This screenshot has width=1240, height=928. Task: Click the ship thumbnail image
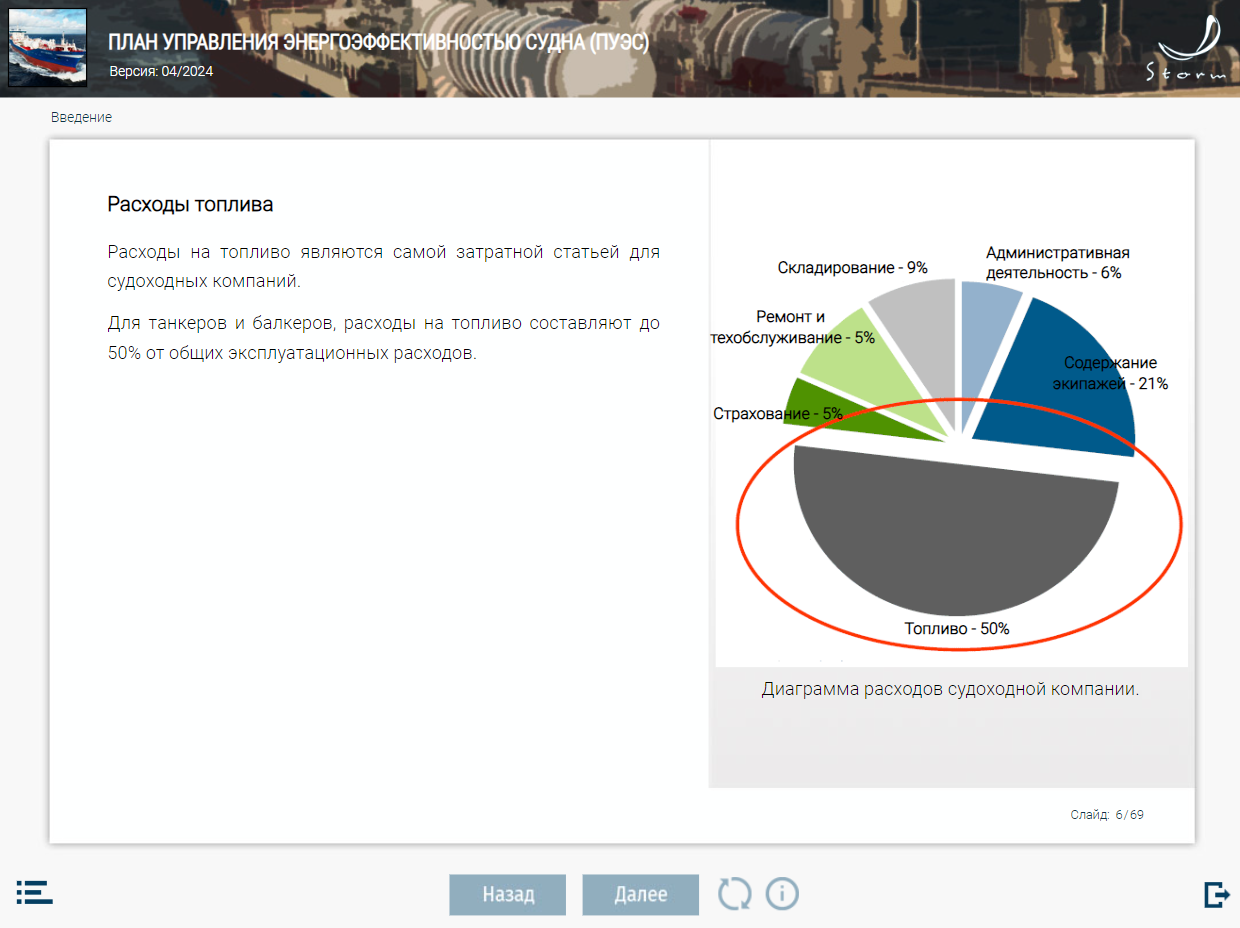[48, 48]
